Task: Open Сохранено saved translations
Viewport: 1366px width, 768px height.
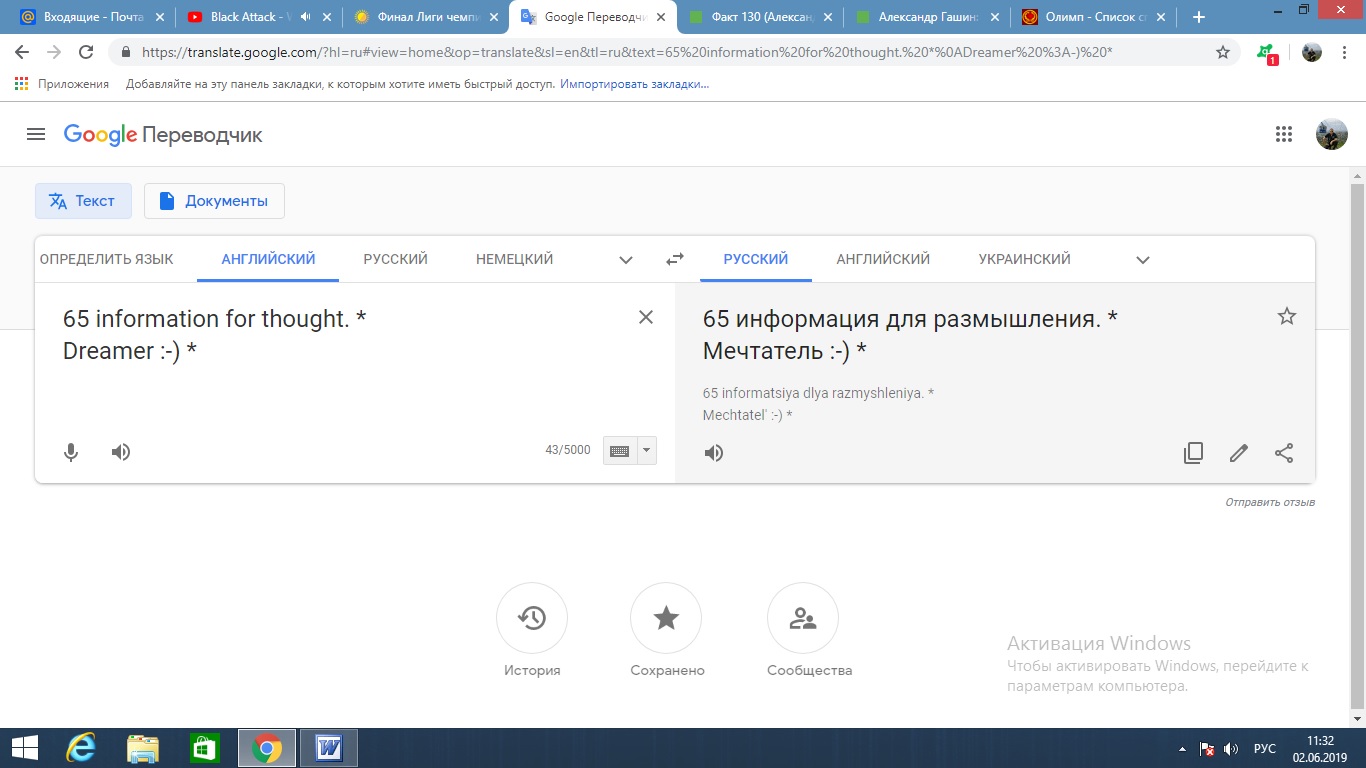Action: (x=667, y=631)
